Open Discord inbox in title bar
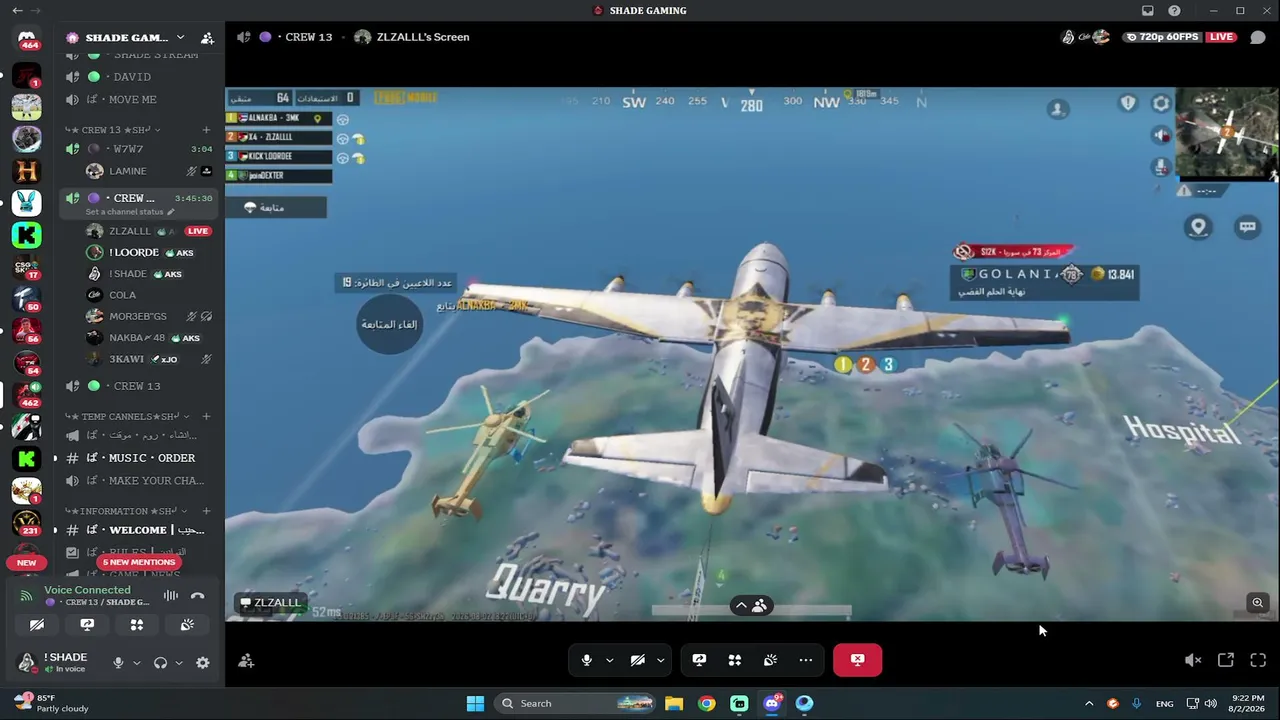The image size is (1280, 720). click(1148, 11)
